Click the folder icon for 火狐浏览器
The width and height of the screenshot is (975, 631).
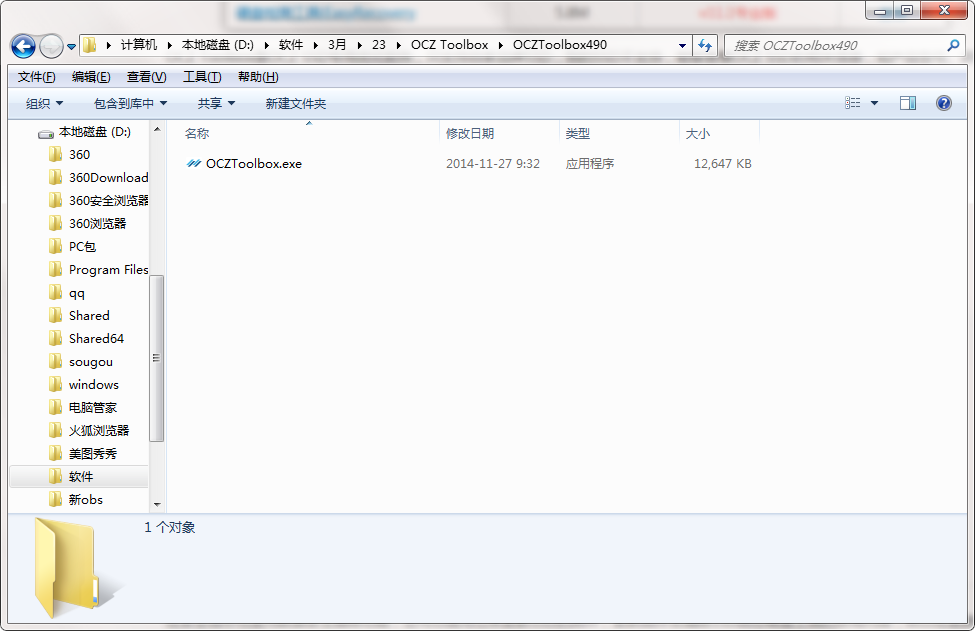point(55,430)
